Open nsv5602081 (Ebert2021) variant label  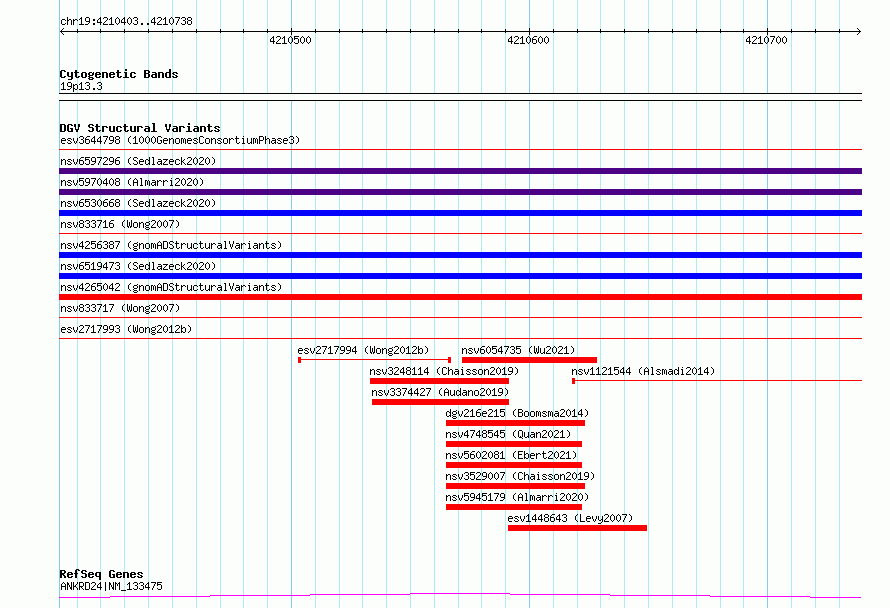pyautogui.click(x=511, y=455)
